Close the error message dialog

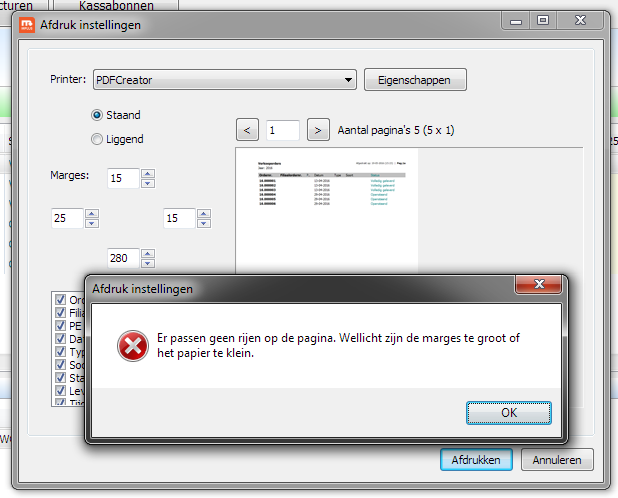pyautogui.click(x=538, y=284)
